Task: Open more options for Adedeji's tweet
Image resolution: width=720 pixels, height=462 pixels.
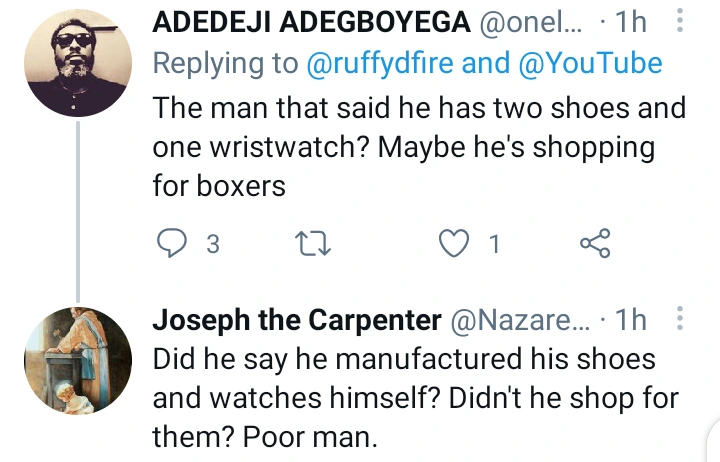Action: (x=680, y=21)
